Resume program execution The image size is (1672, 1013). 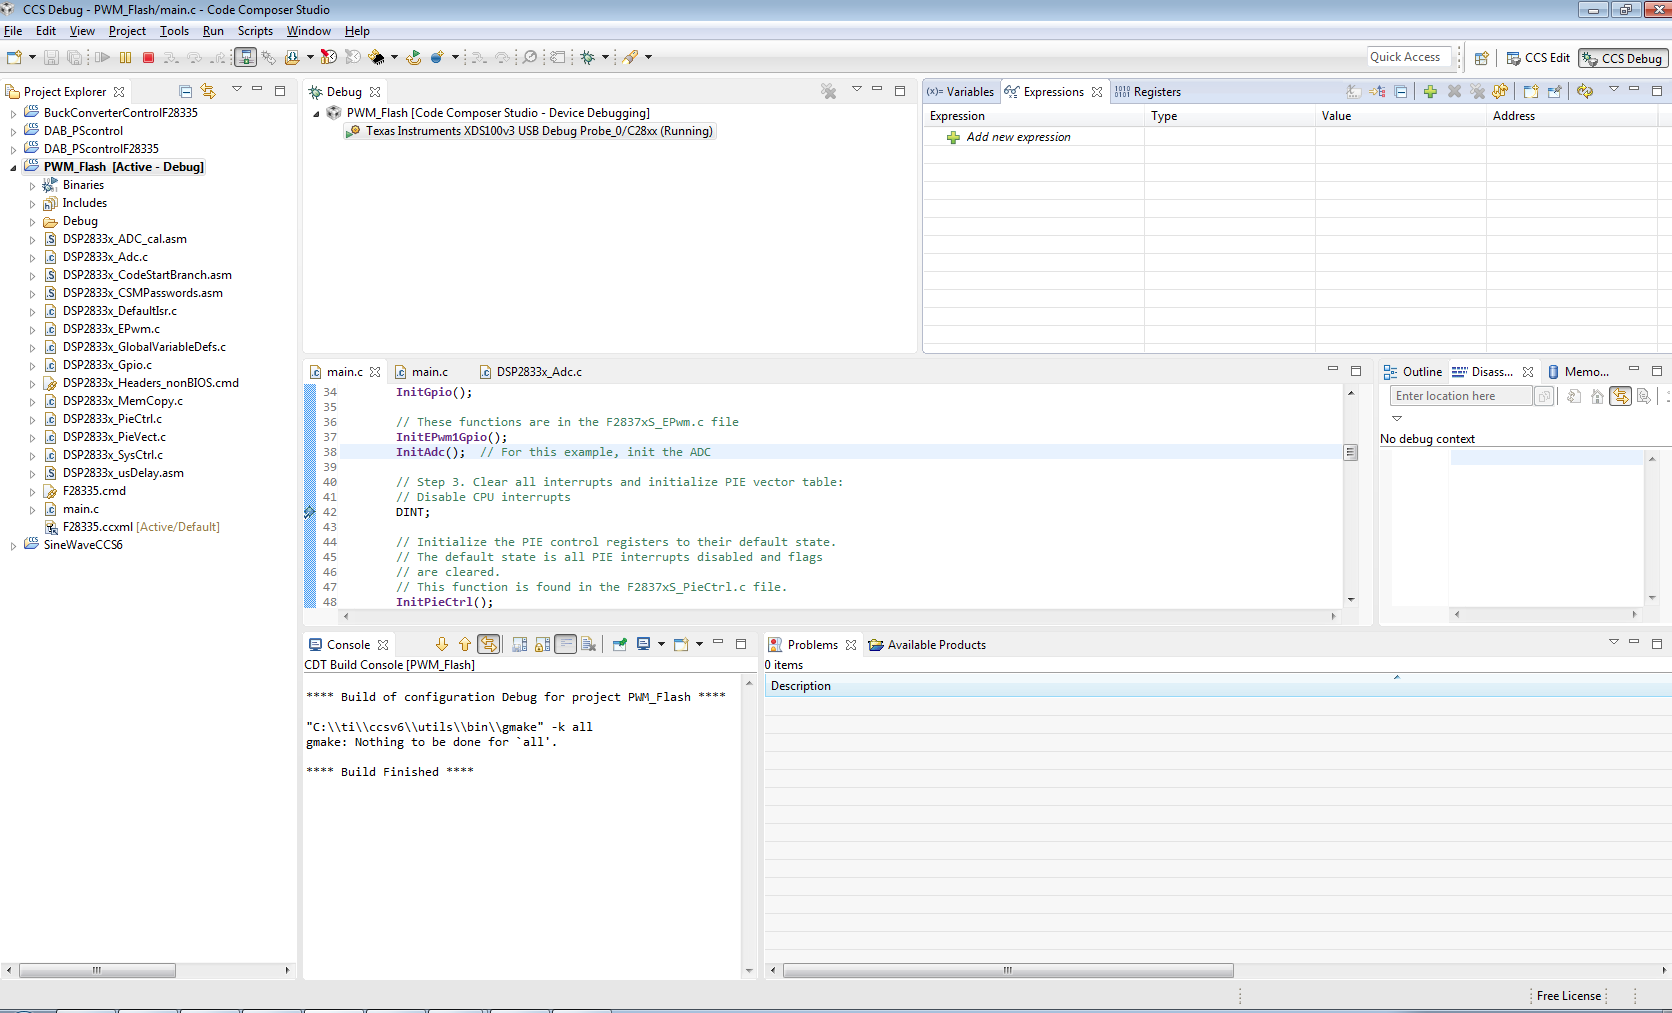(x=102, y=57)
